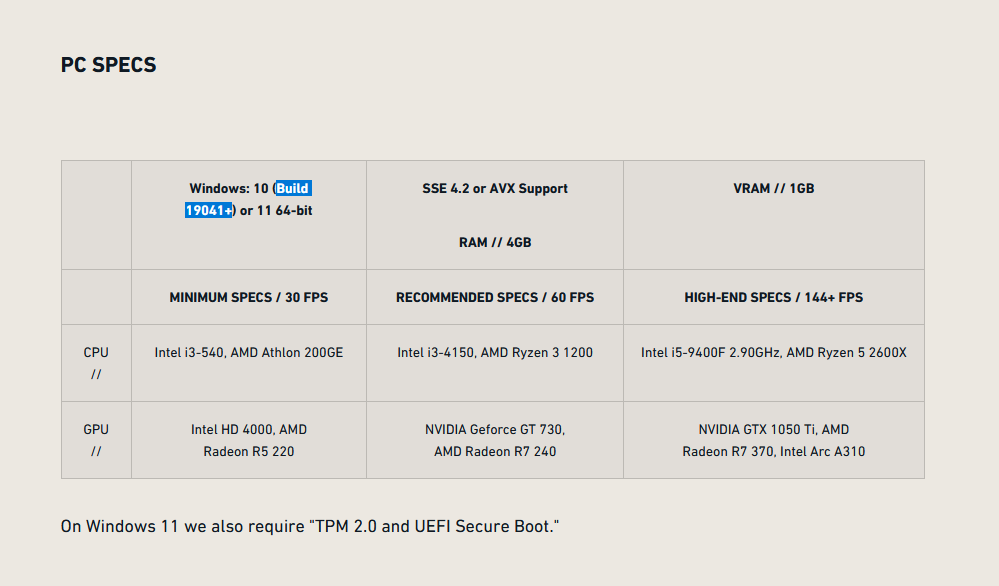The height and width of the screenshot is (586, 999).
Task: Click the PC SPECS heading
Action: click(108, 65)
